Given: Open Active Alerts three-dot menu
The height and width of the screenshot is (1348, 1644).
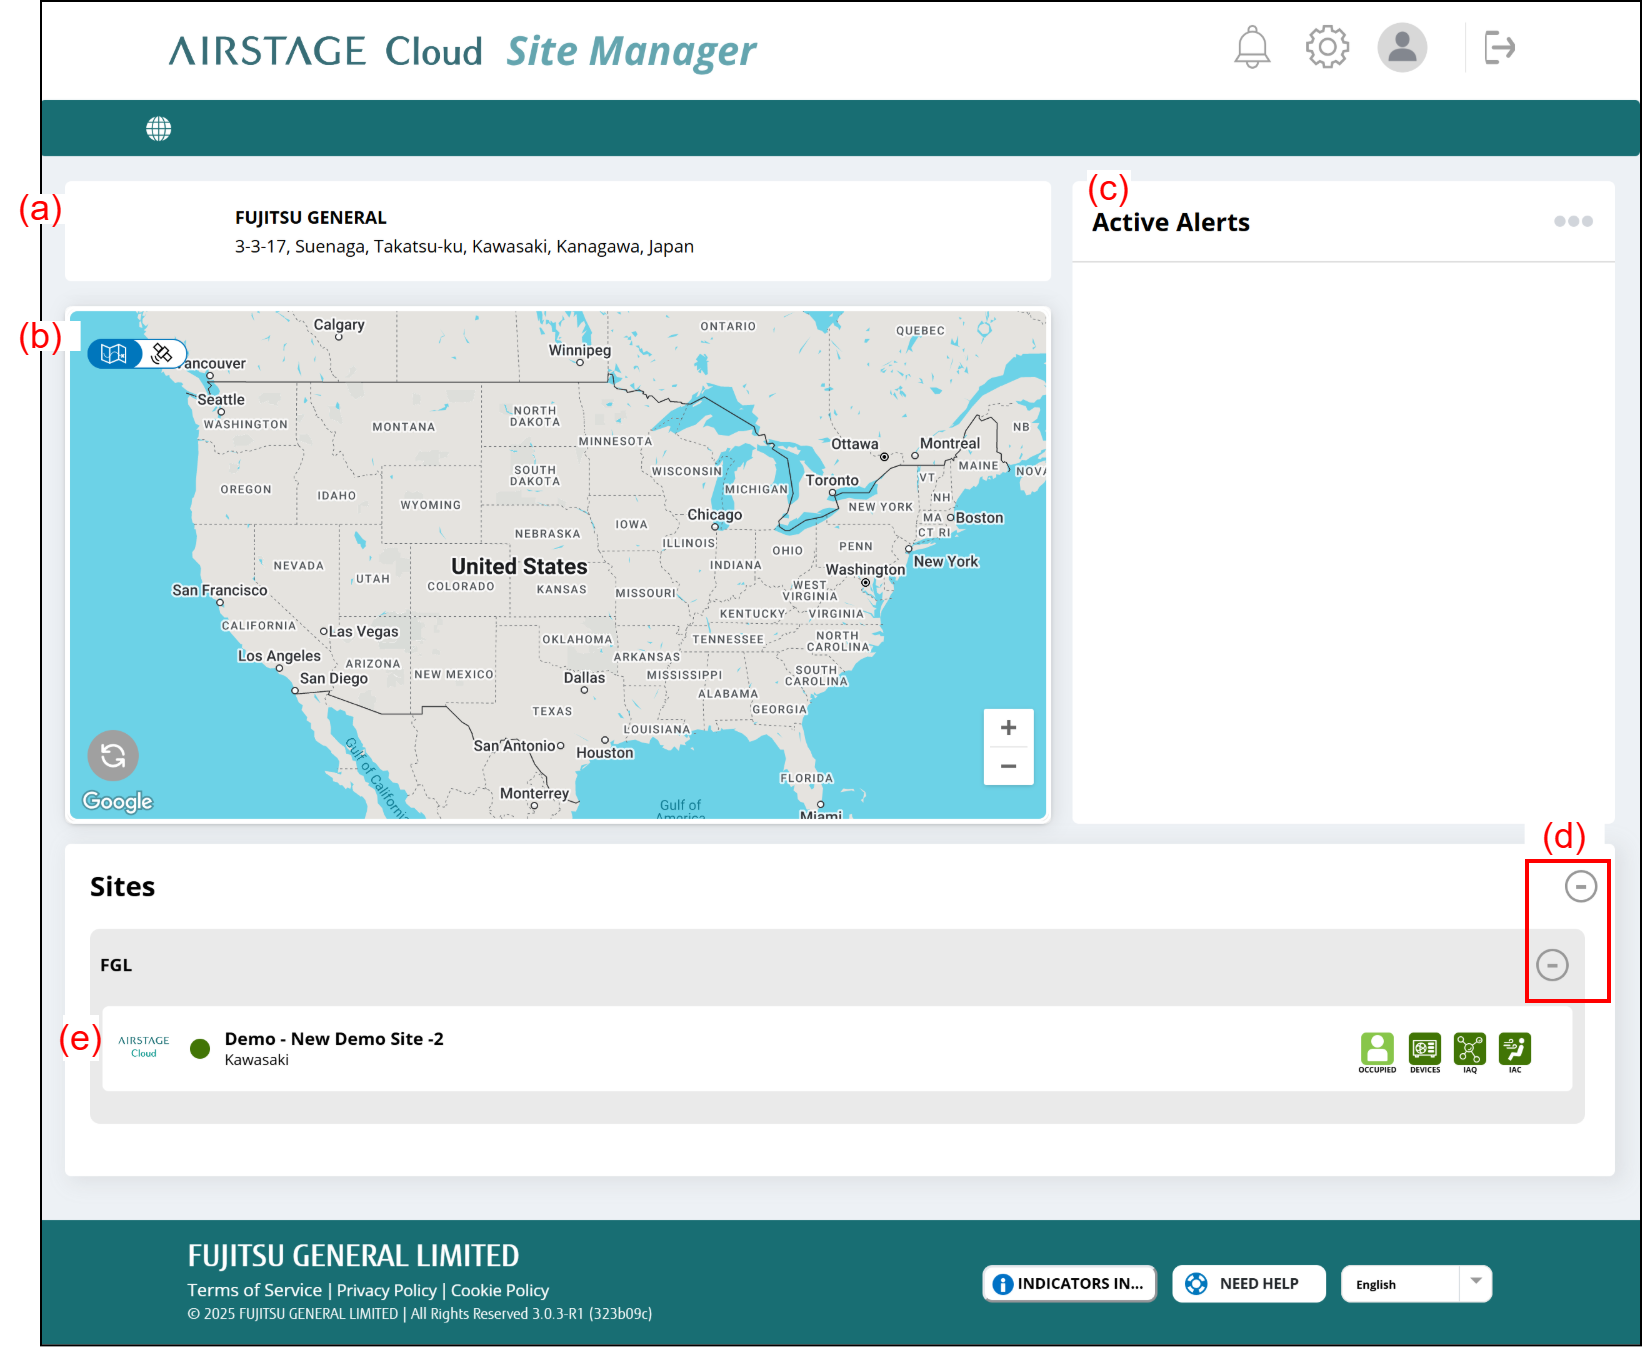Looking at the screenshot, I should (x=1573, y=221).
